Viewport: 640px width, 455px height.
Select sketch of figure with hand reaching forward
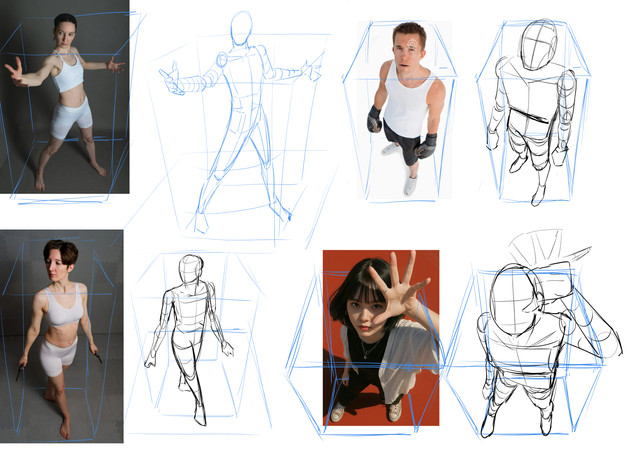(x=549, y=334)
